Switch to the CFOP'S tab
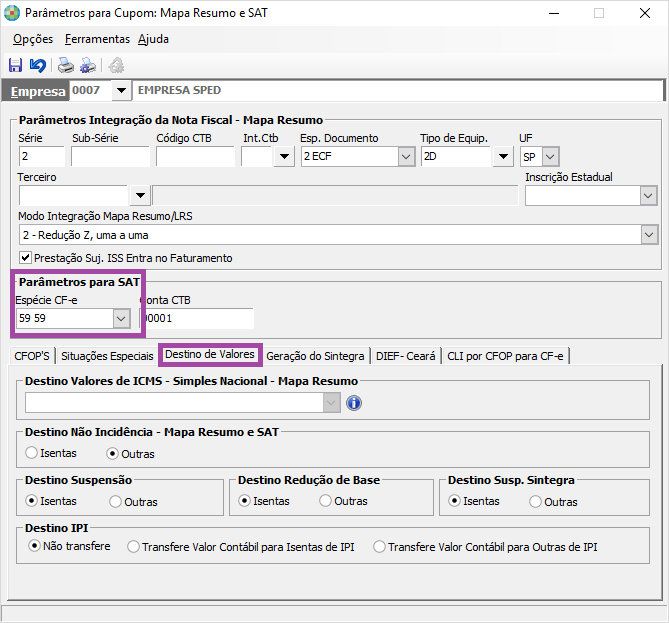Image resolution: width=669 pixels, height=623 pixels. [34, 355]
